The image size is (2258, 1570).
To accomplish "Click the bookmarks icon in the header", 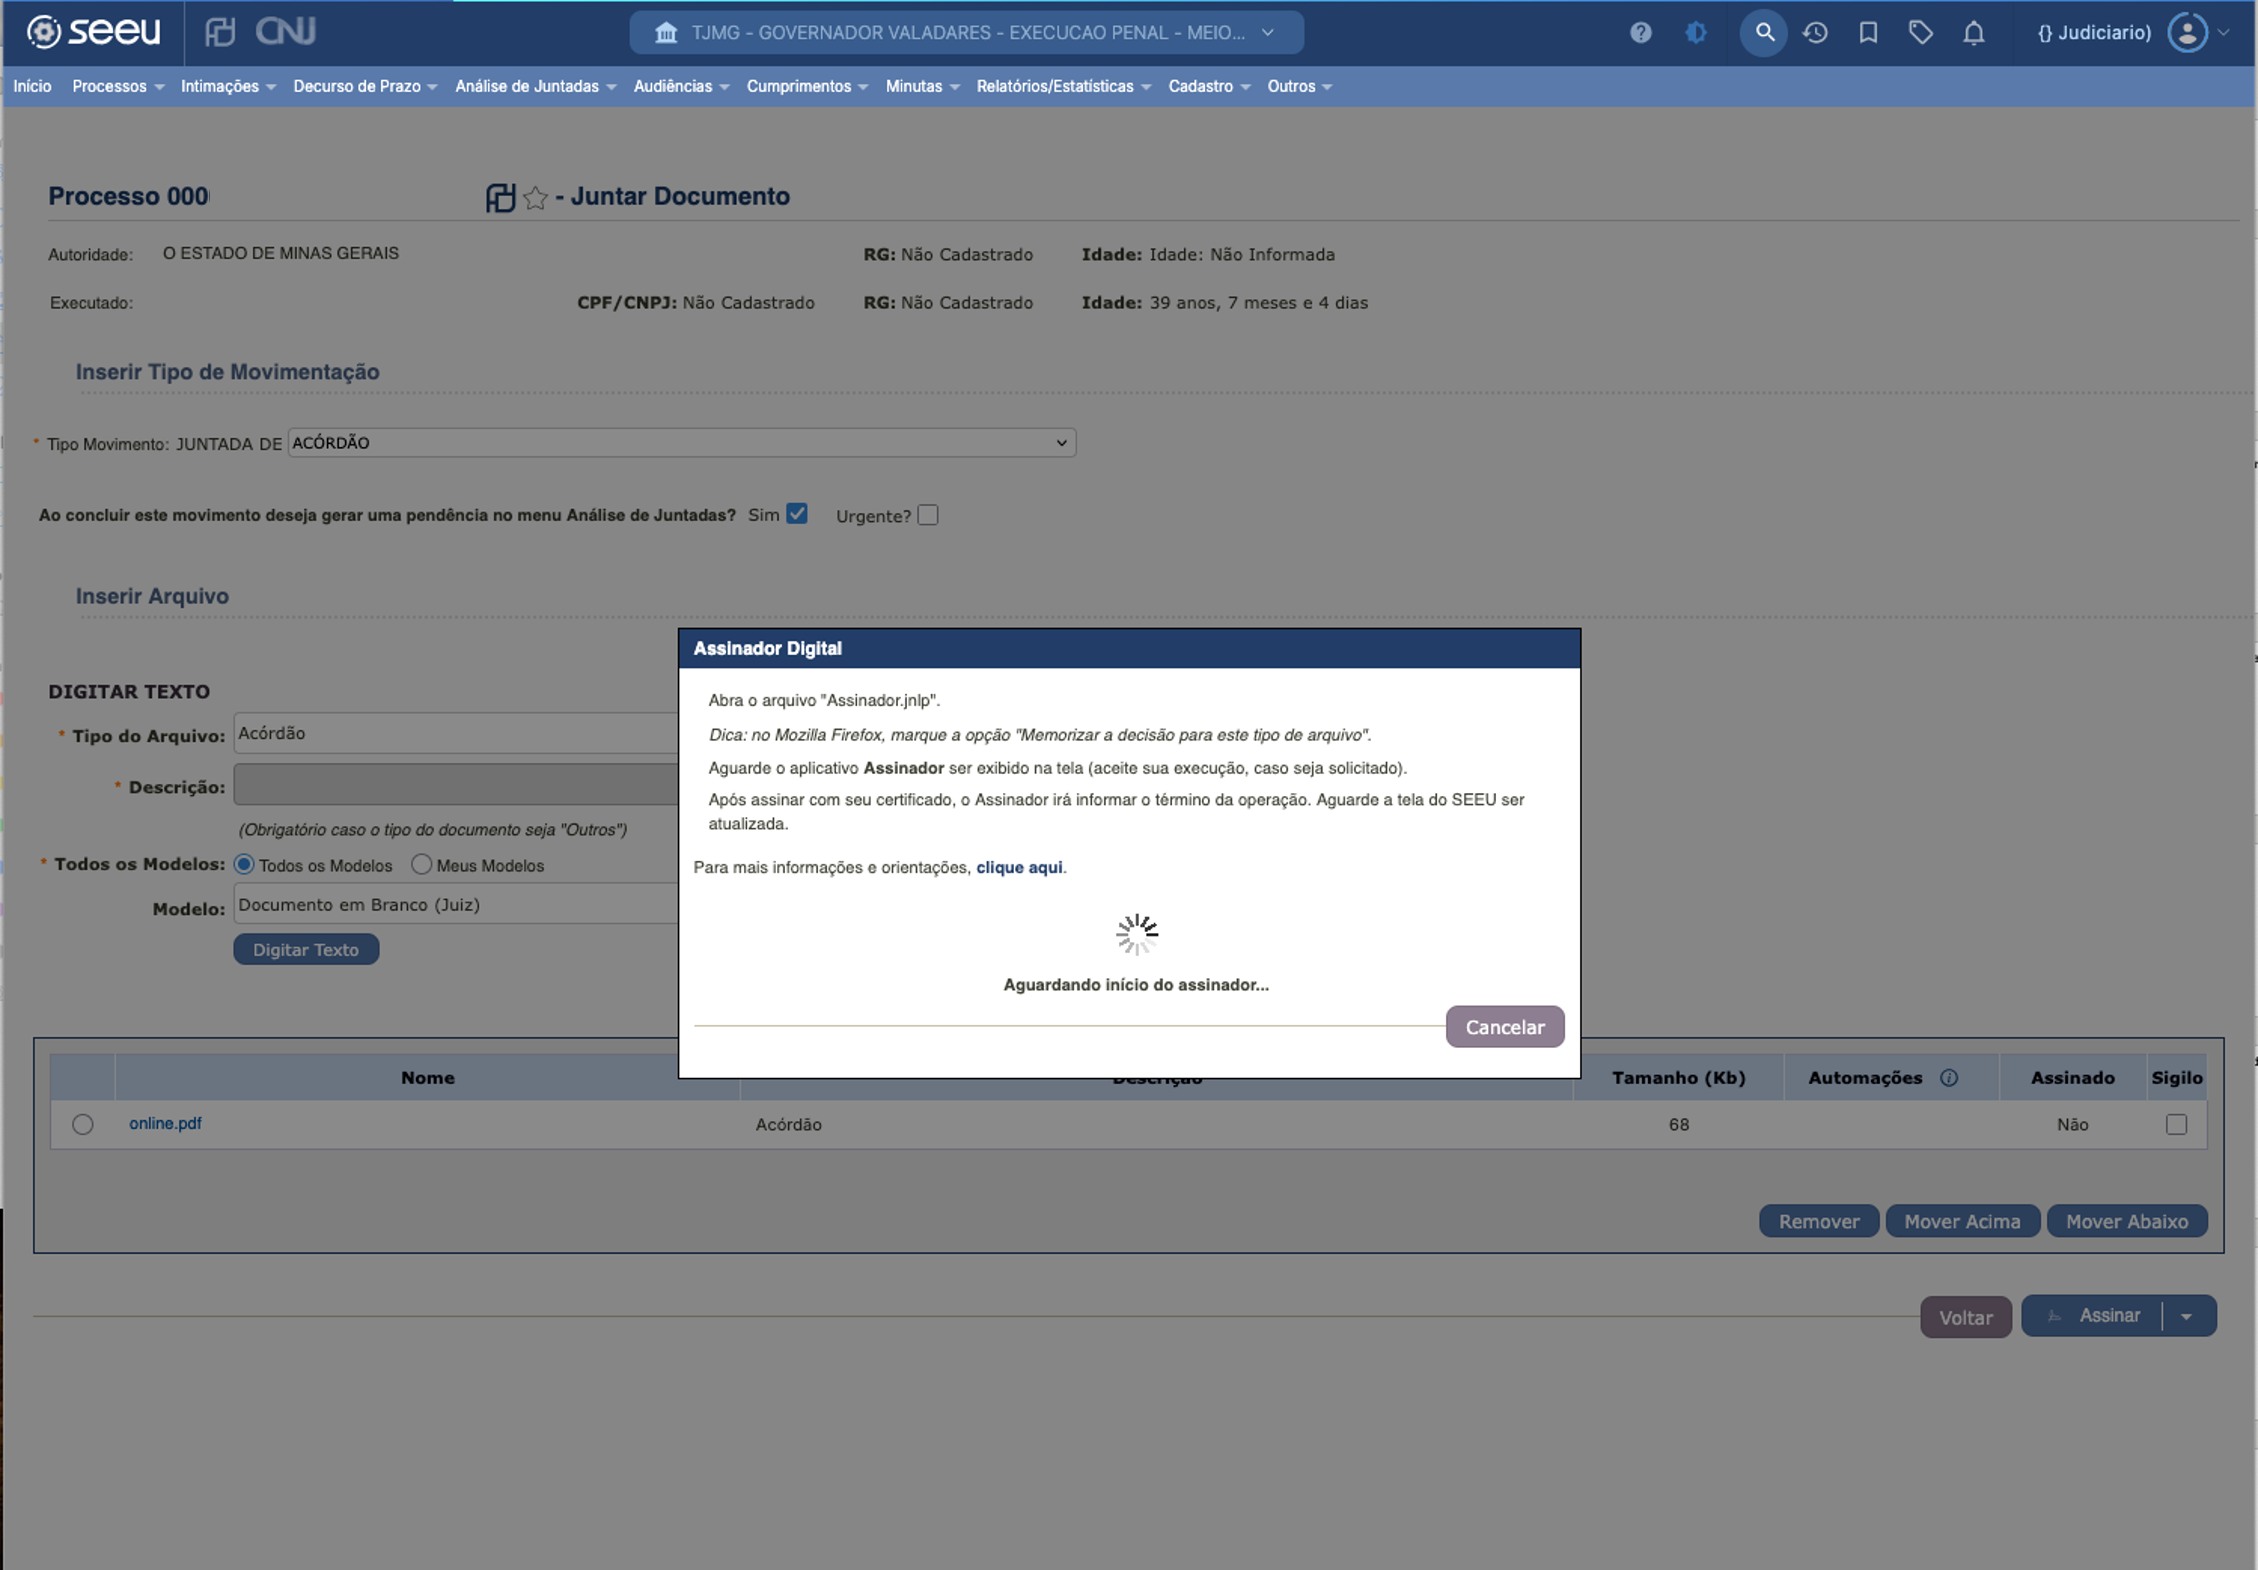I will click(x=1868, y=32).
